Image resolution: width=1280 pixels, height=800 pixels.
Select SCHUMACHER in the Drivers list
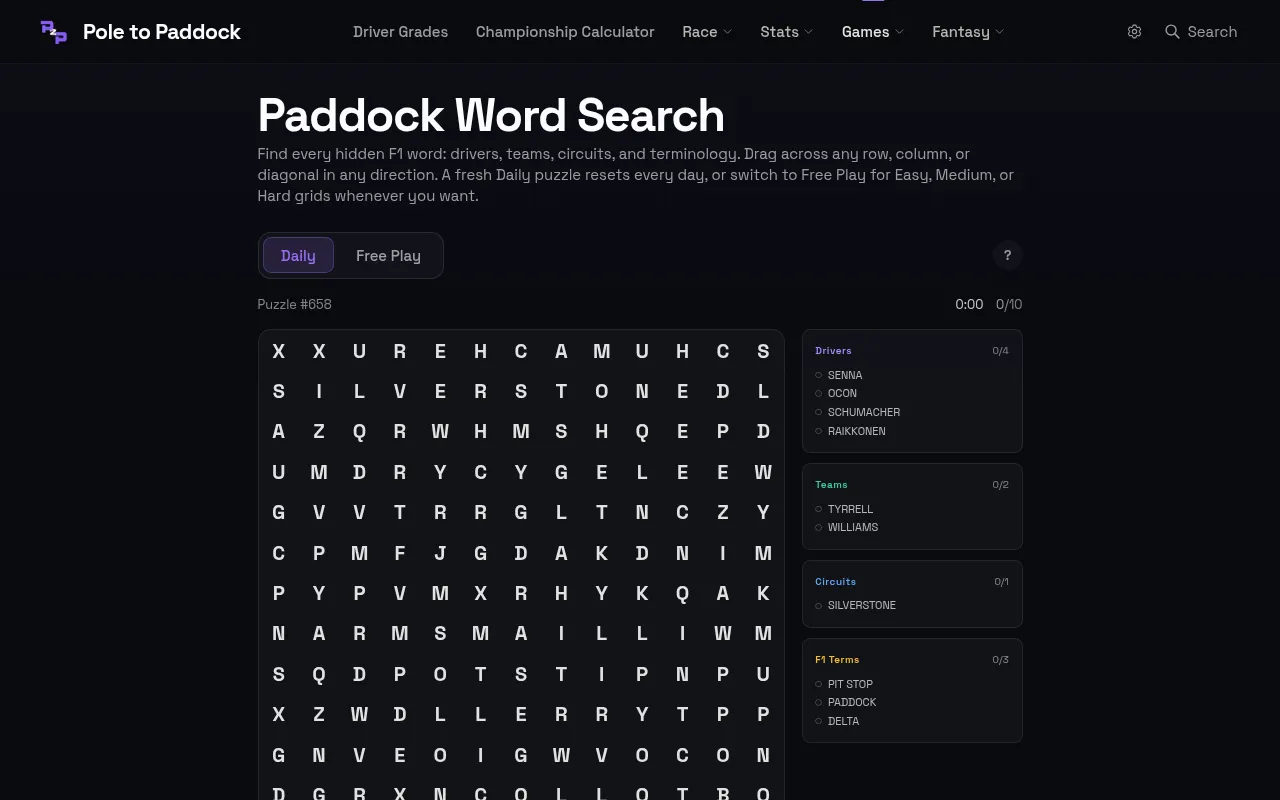(x=864, y=412)
